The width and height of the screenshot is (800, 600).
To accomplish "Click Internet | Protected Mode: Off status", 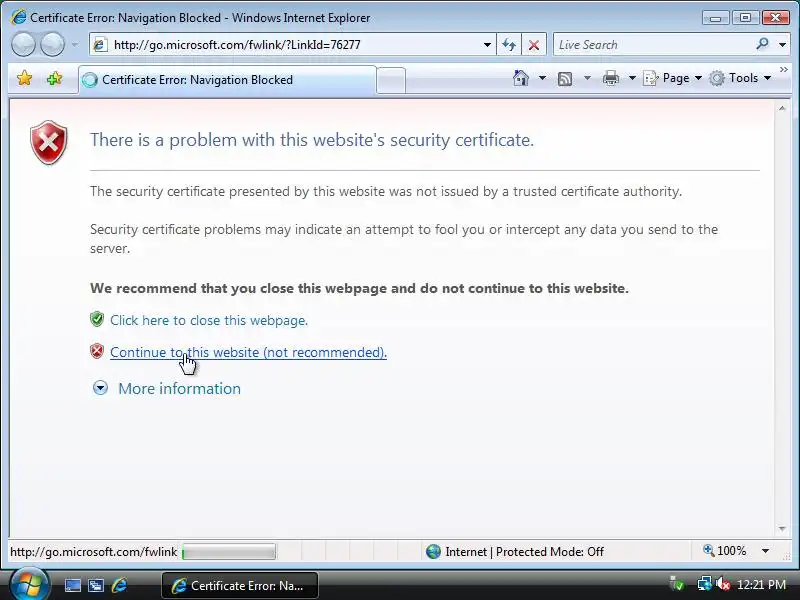I will (524, 552).
